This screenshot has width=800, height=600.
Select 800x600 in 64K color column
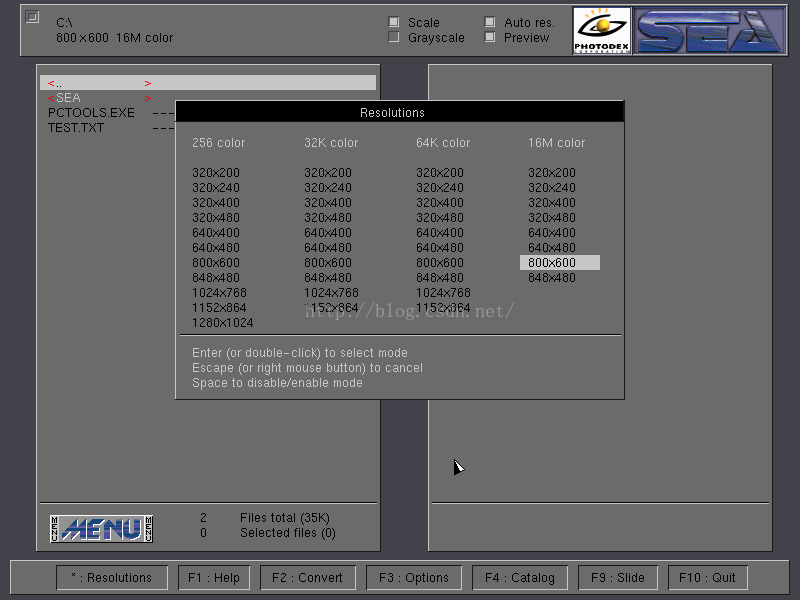point(440,263)
